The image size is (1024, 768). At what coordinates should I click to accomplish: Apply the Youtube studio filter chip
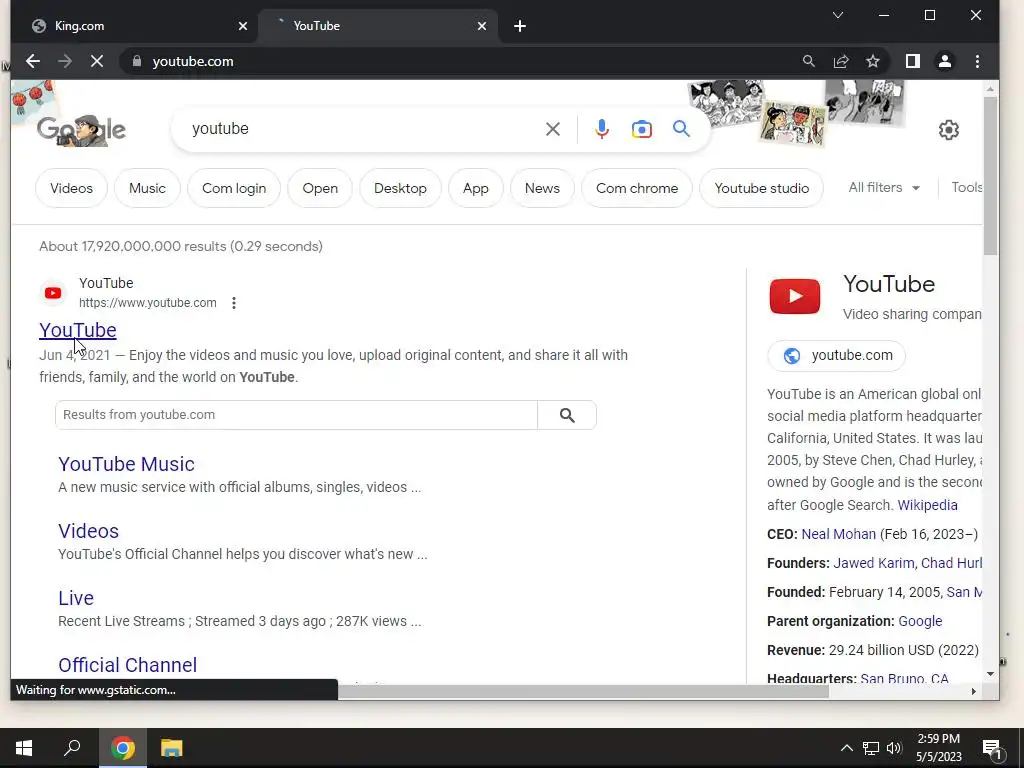tap(761, 188)
